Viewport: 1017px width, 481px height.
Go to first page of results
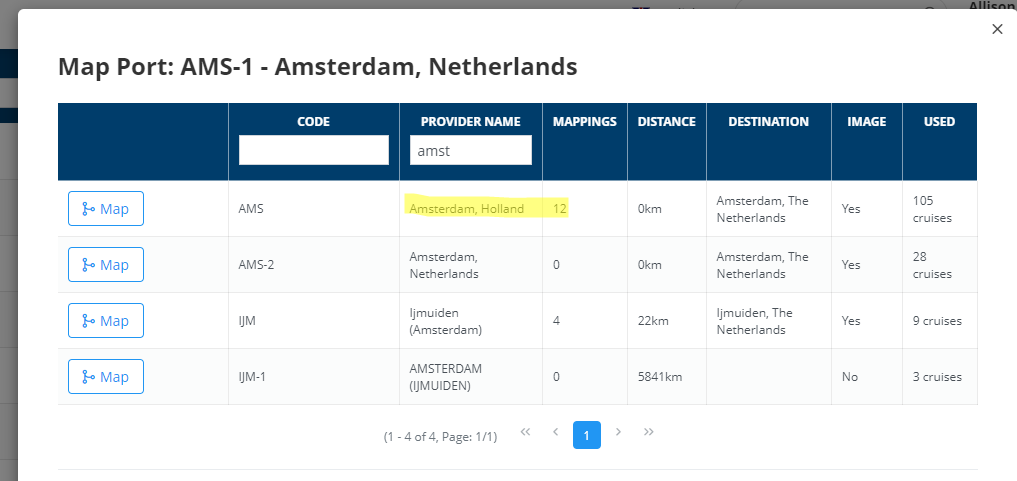click(x=524, y=432)
